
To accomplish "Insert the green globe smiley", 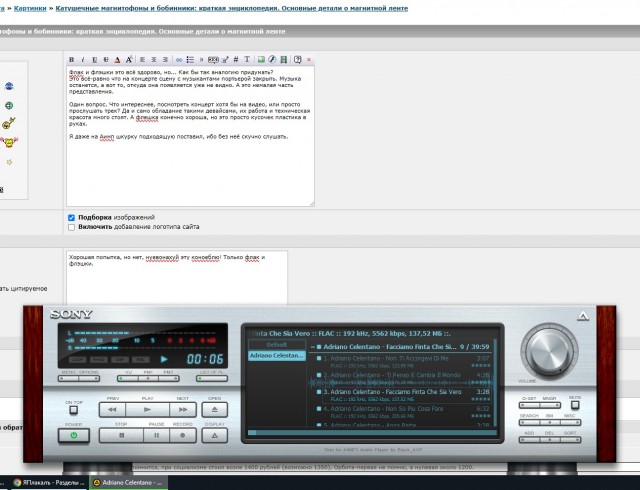I will pos(9,105).
